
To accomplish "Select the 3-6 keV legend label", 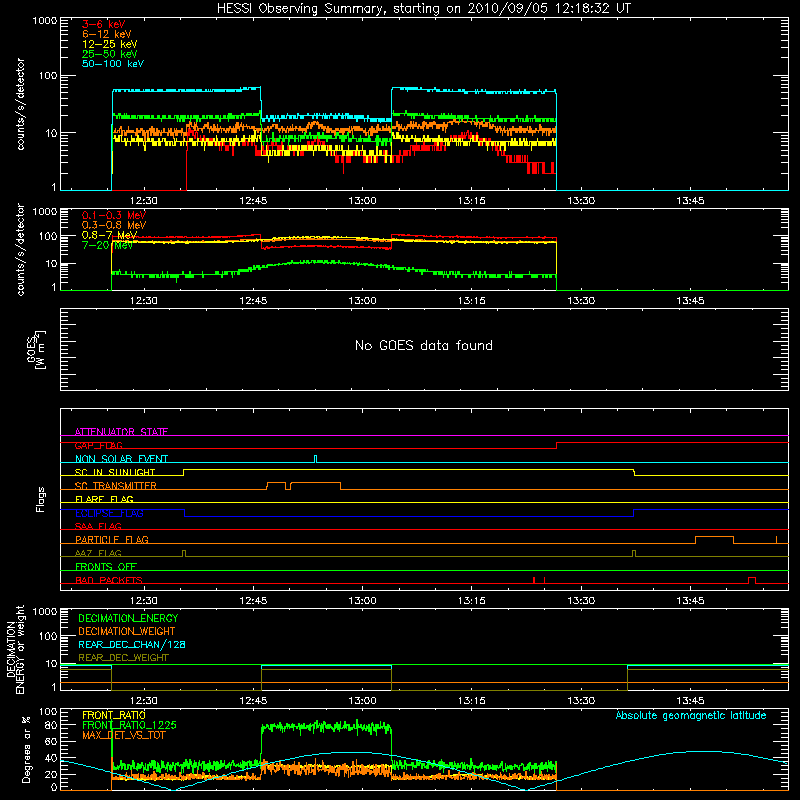I will [103, 24].
